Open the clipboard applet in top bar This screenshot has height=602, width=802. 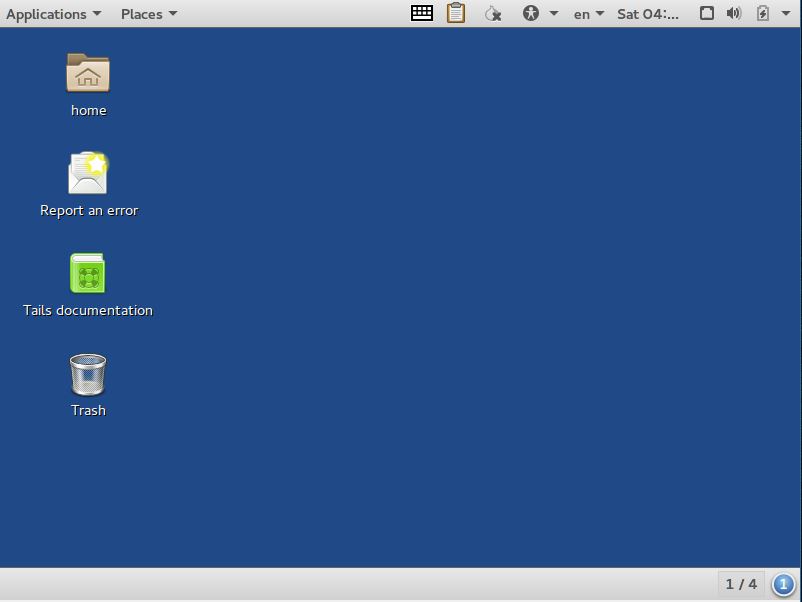coord(456,13)
